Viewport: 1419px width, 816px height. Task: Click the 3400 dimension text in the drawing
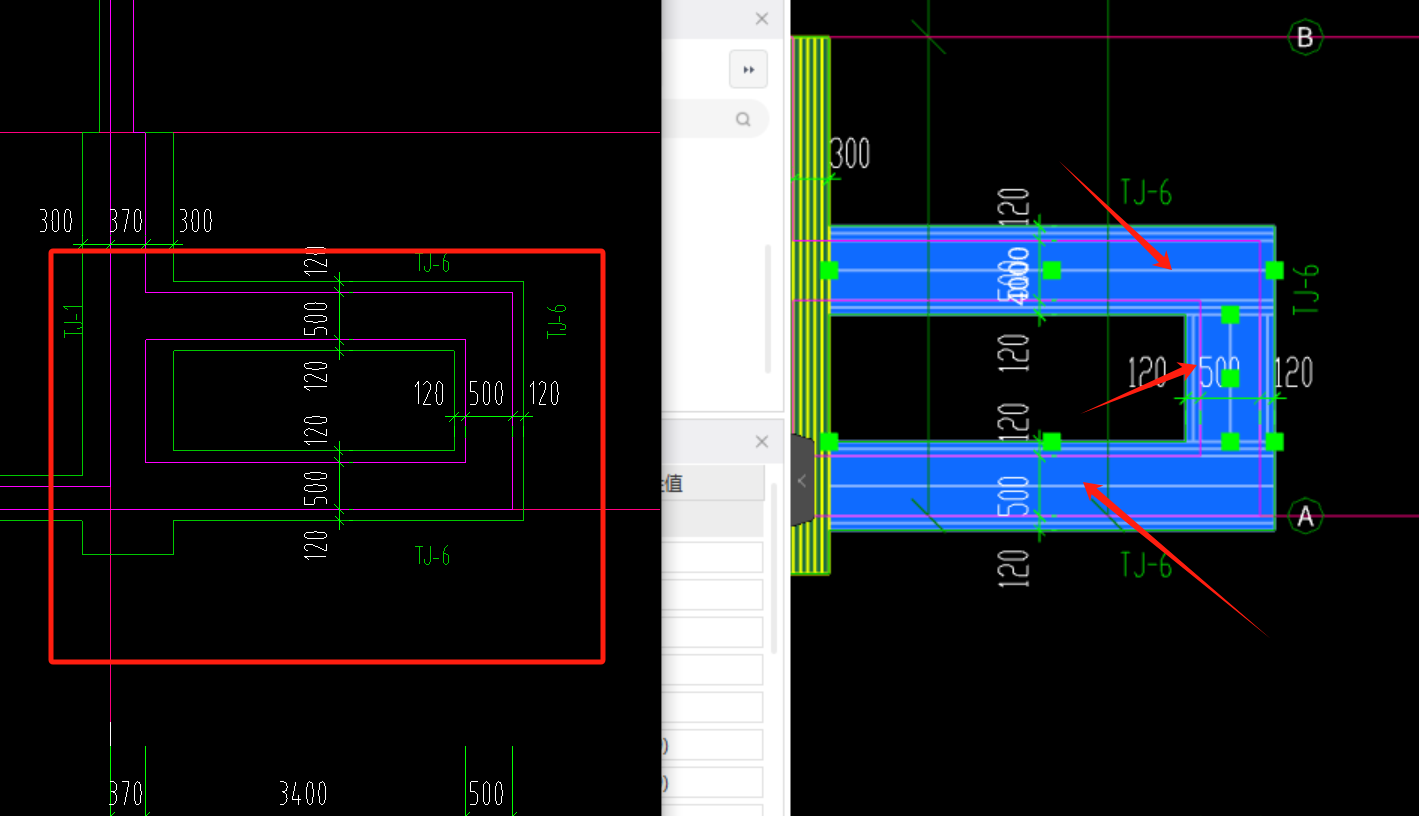pos(303,794)
